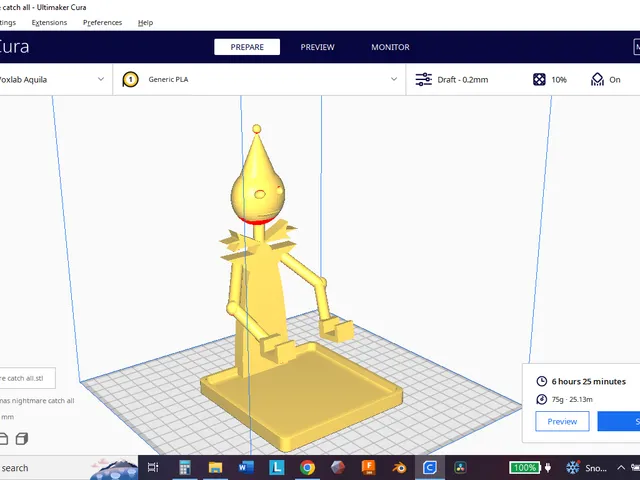The height and width of the screenshot is (480, 640).
Task: Click the nightmare catch all object name
Action: pos(37,401)
